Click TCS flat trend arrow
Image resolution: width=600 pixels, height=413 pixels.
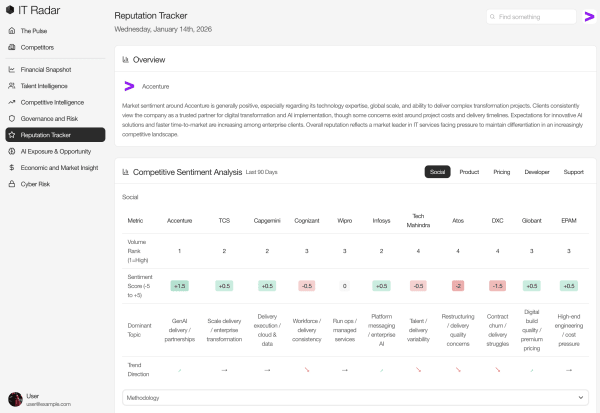pyautogui.click(x=224, y=370)
